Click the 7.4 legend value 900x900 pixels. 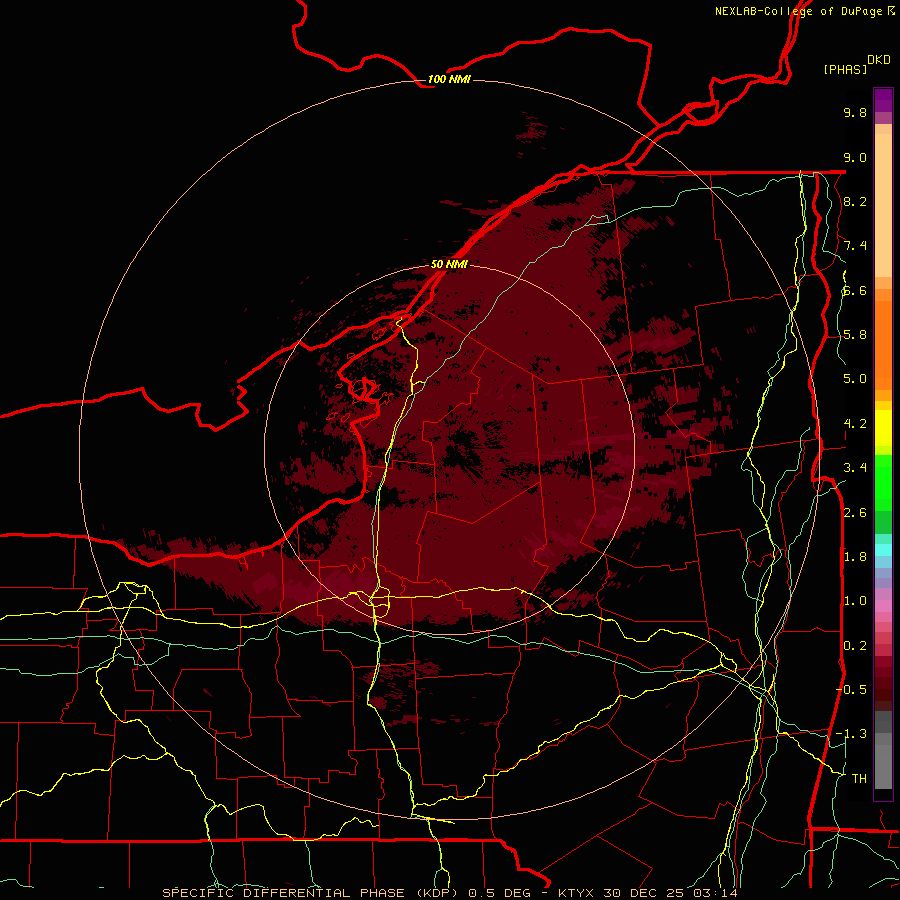point(855,246)
